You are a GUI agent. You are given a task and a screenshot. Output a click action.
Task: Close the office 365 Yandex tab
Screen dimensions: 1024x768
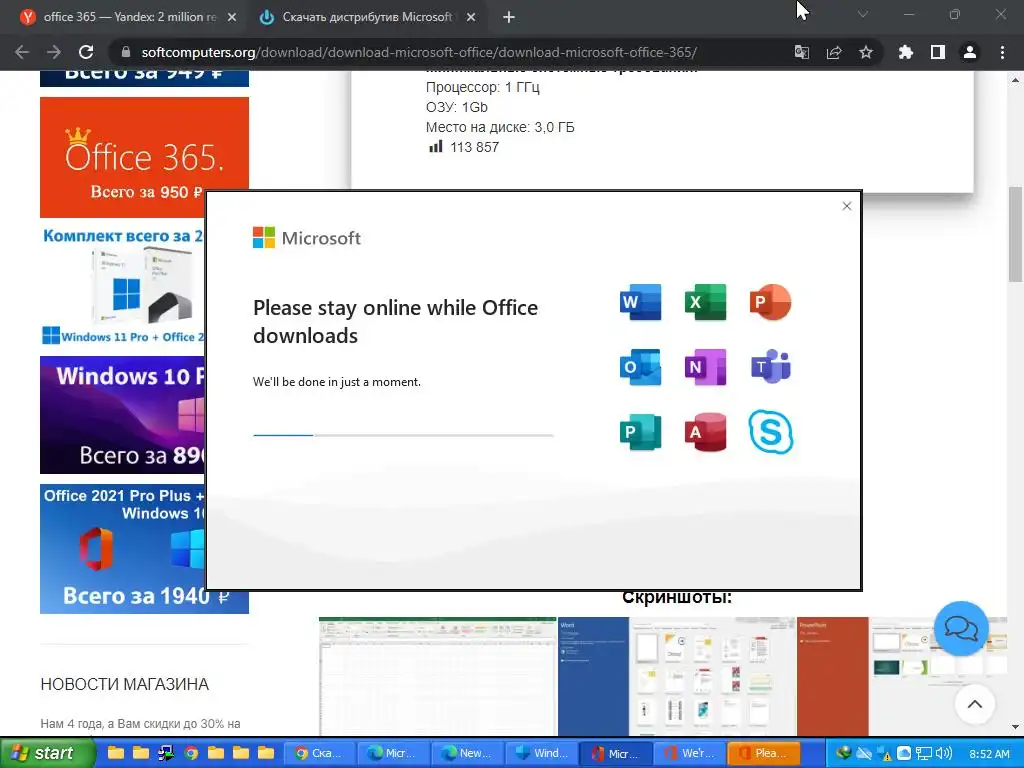(232, 17)
